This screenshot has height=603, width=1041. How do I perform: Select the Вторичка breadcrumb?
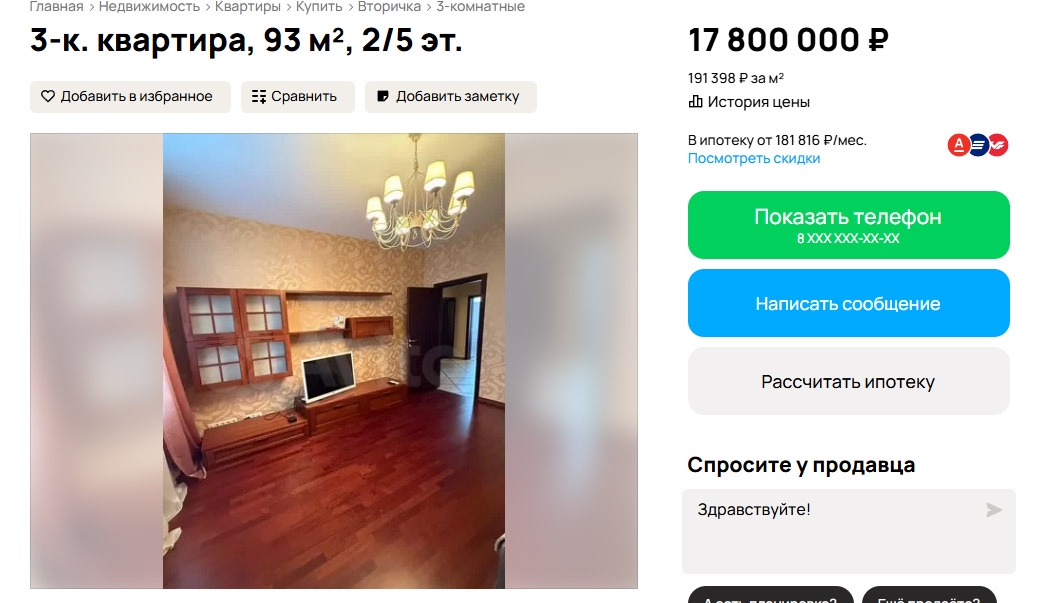tap(389, 7)
